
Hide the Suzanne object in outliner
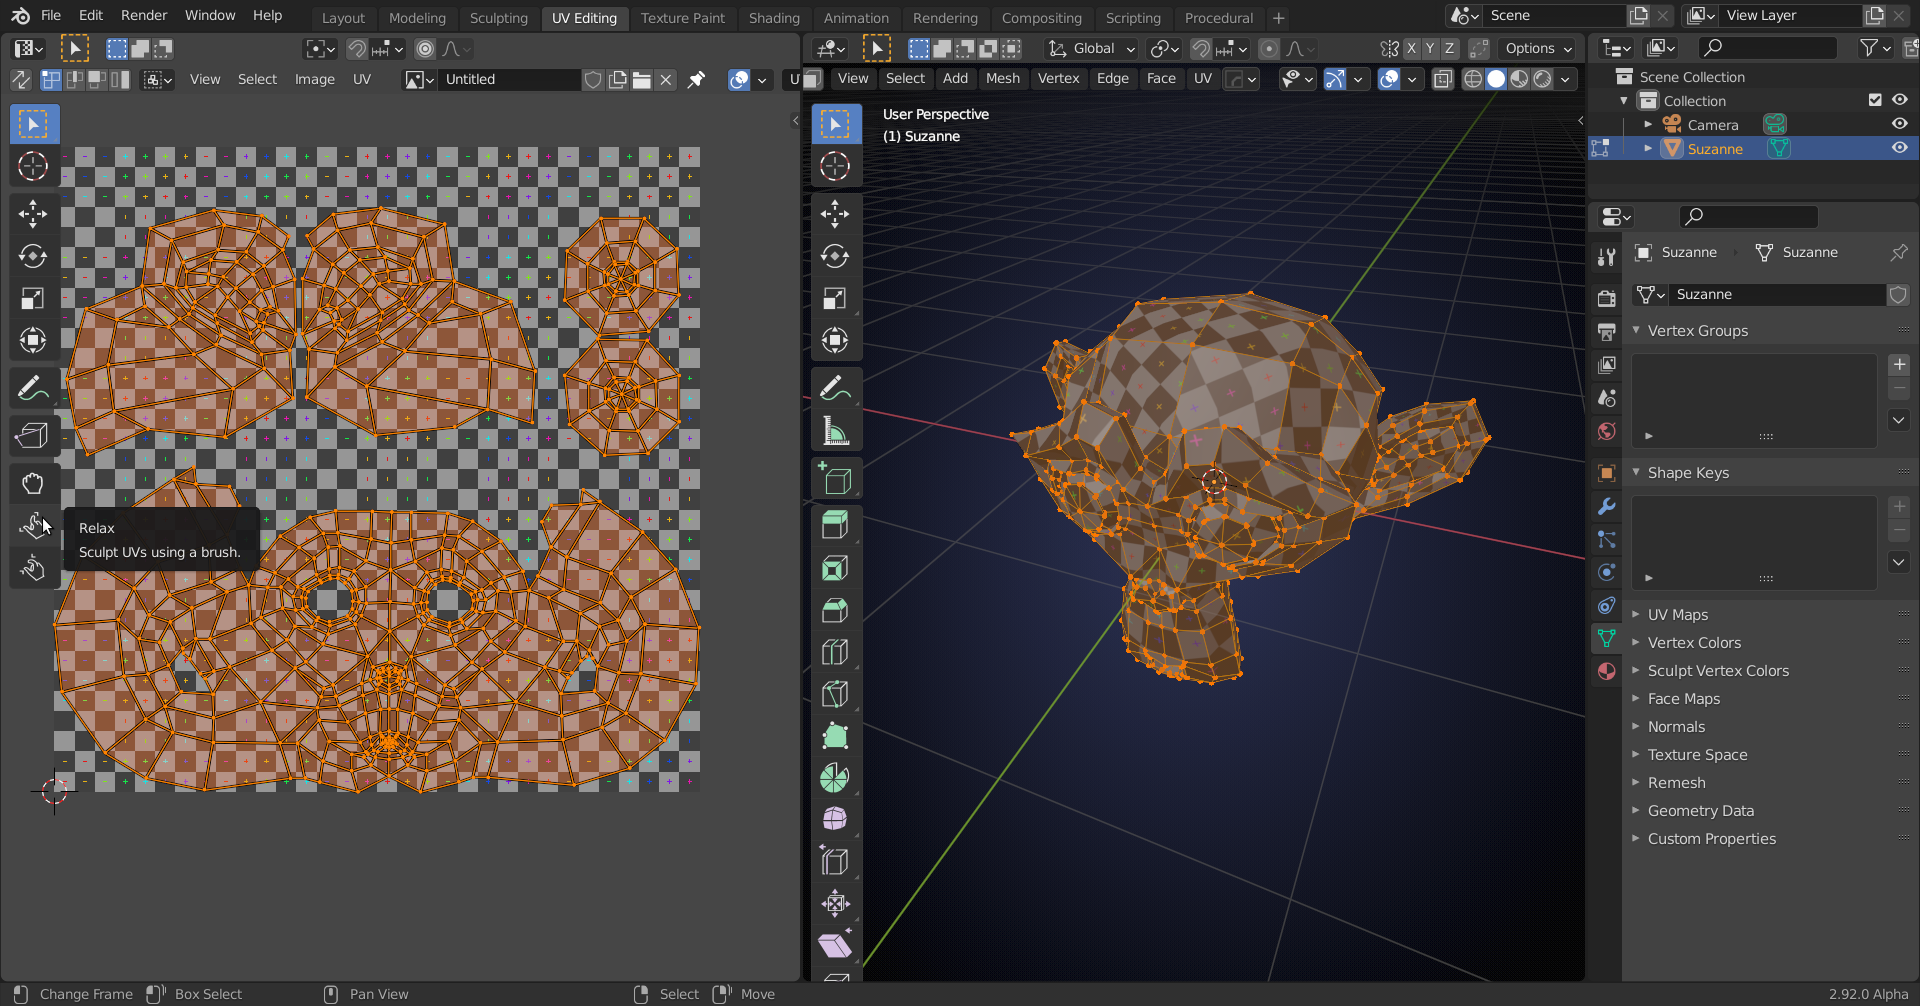click(1899, 148)
